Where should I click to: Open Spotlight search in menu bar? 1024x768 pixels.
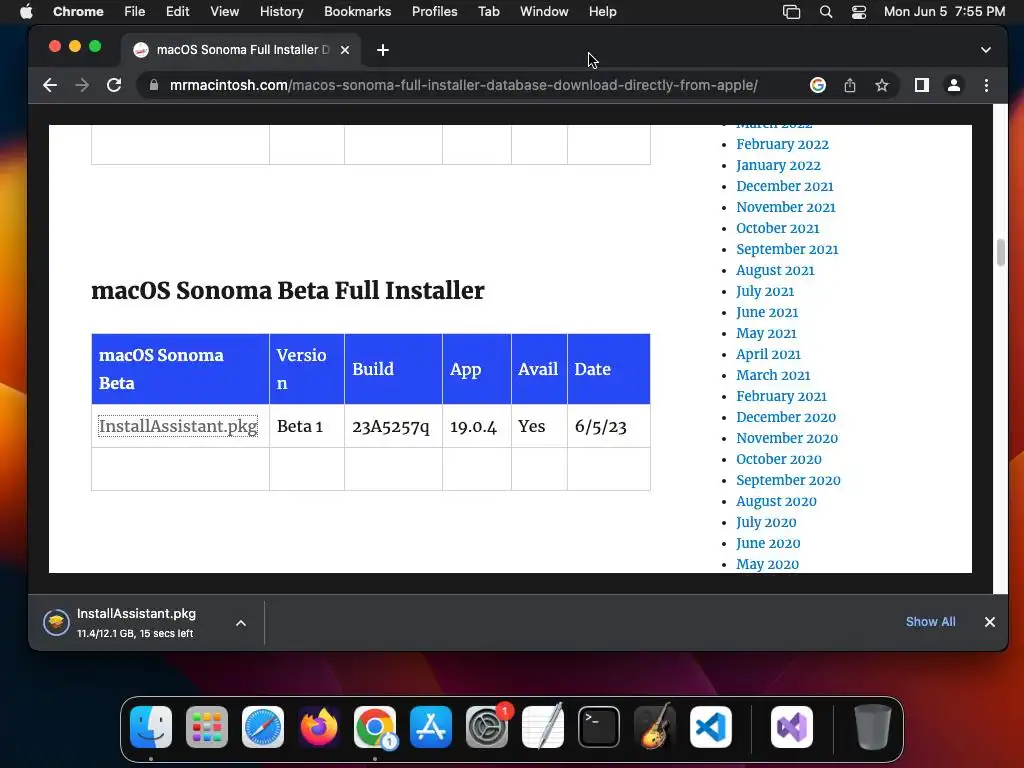825,12
